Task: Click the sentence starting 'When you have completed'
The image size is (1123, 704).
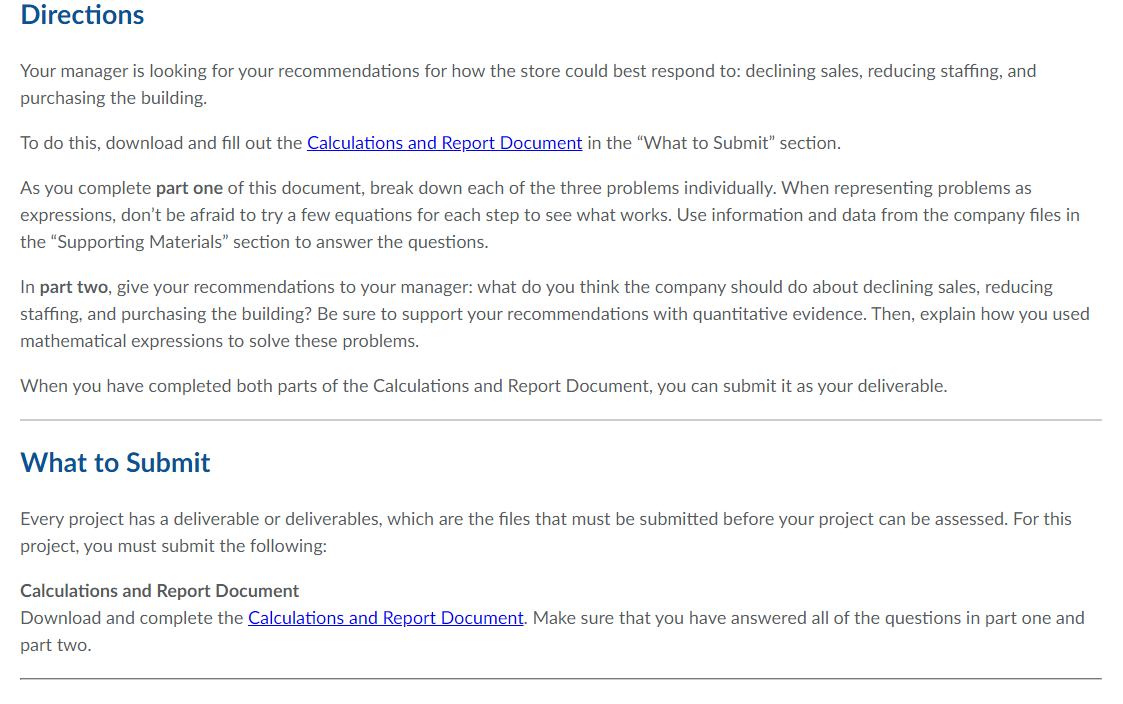Action: [483, 386]
